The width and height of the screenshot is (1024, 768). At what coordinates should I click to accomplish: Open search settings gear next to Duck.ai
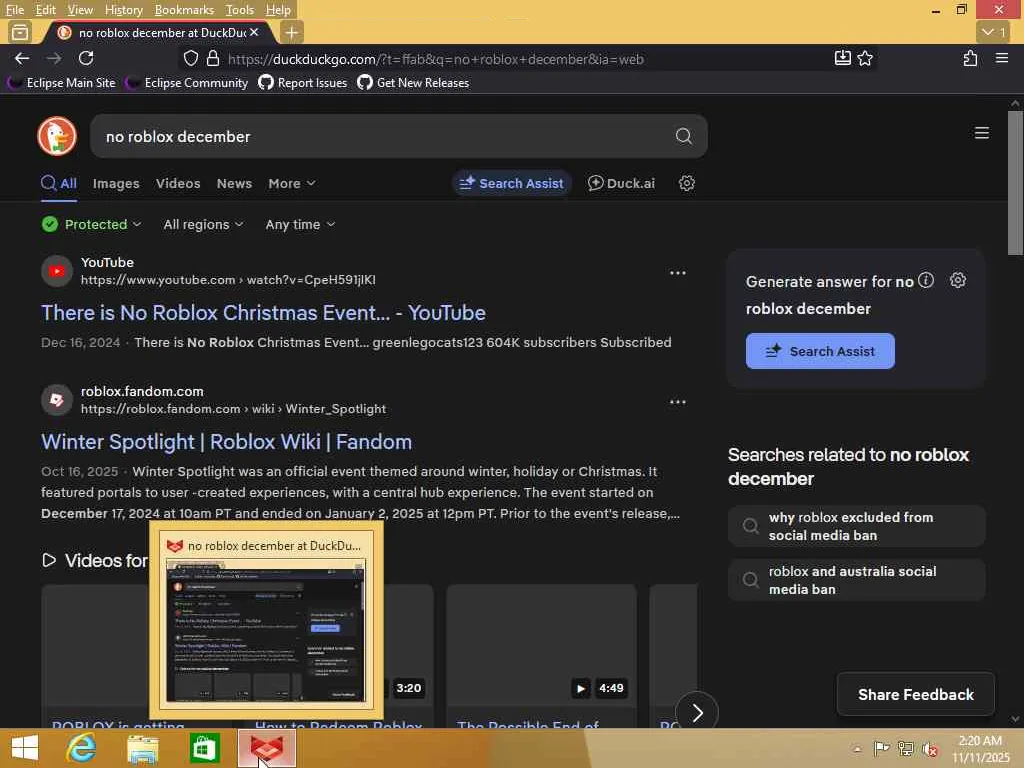686,184
